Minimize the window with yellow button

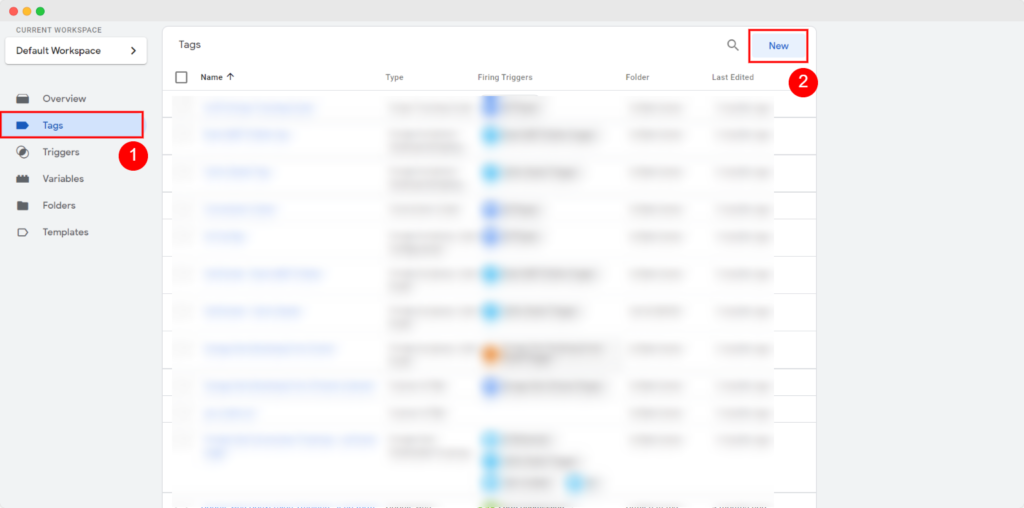click(x=27, y=11)
